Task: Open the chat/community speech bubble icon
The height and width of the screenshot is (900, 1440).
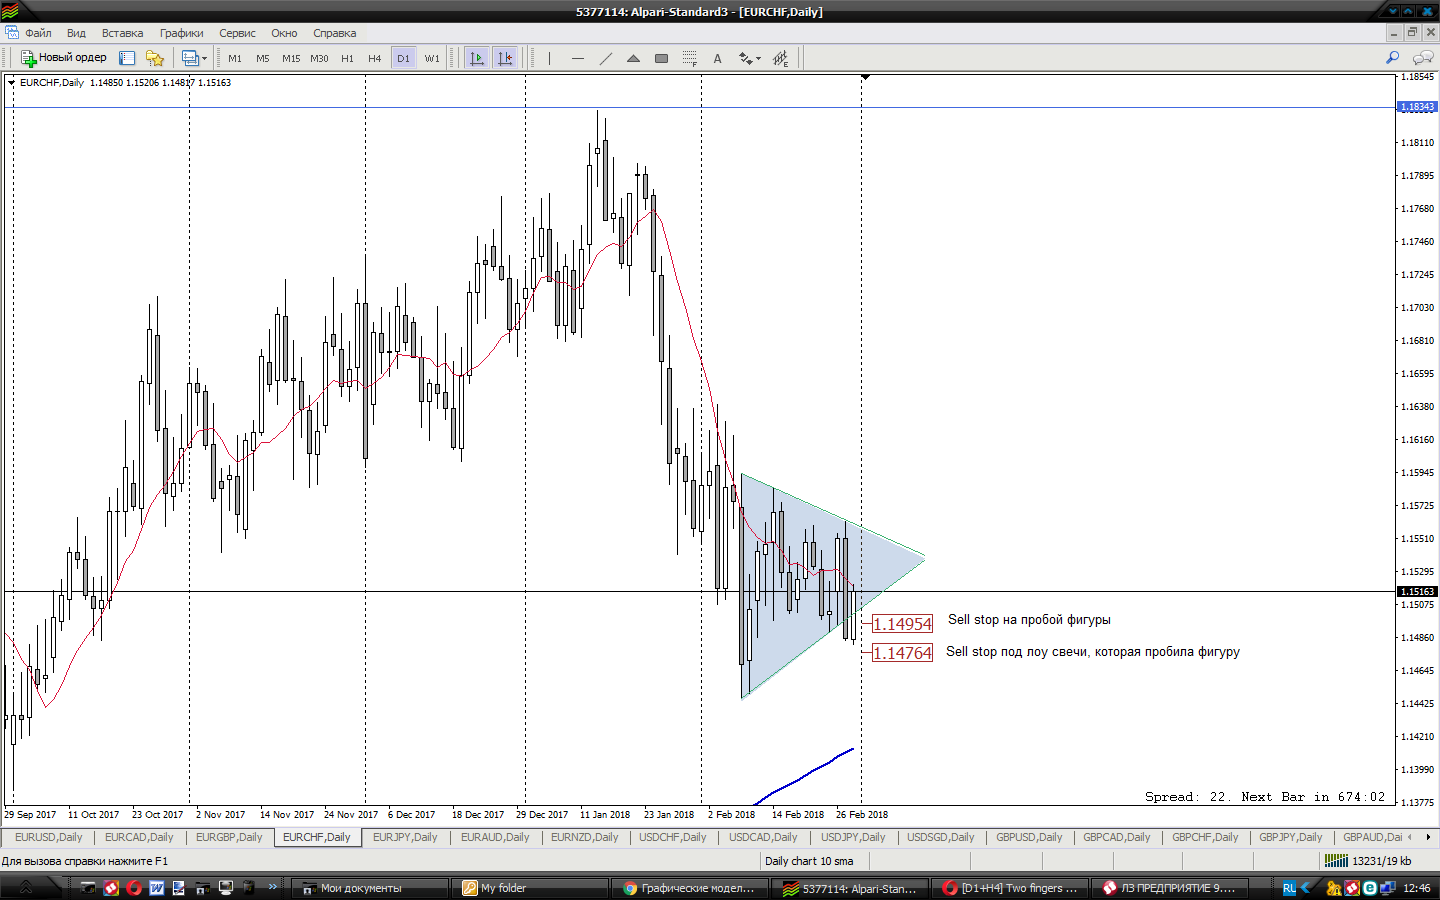Action: 1422,58
